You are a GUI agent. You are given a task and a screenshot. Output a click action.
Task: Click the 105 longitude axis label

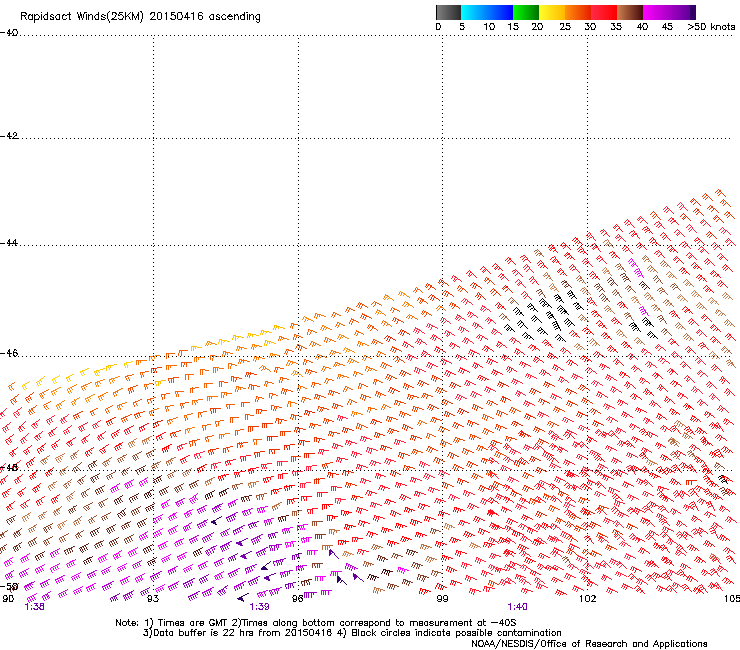[732, 599]
